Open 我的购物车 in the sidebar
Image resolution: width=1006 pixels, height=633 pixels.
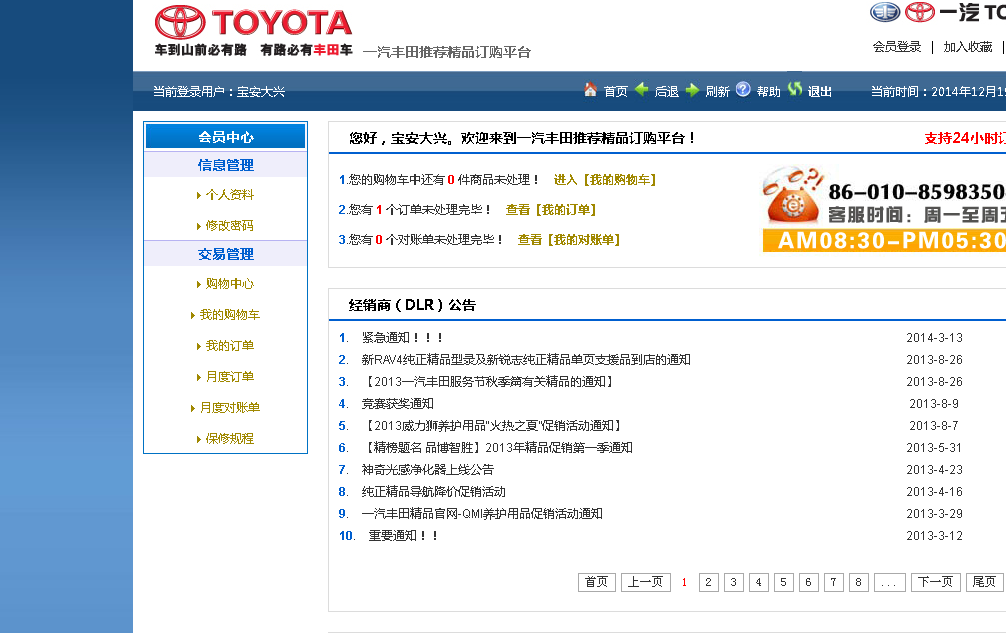[230, 314]
